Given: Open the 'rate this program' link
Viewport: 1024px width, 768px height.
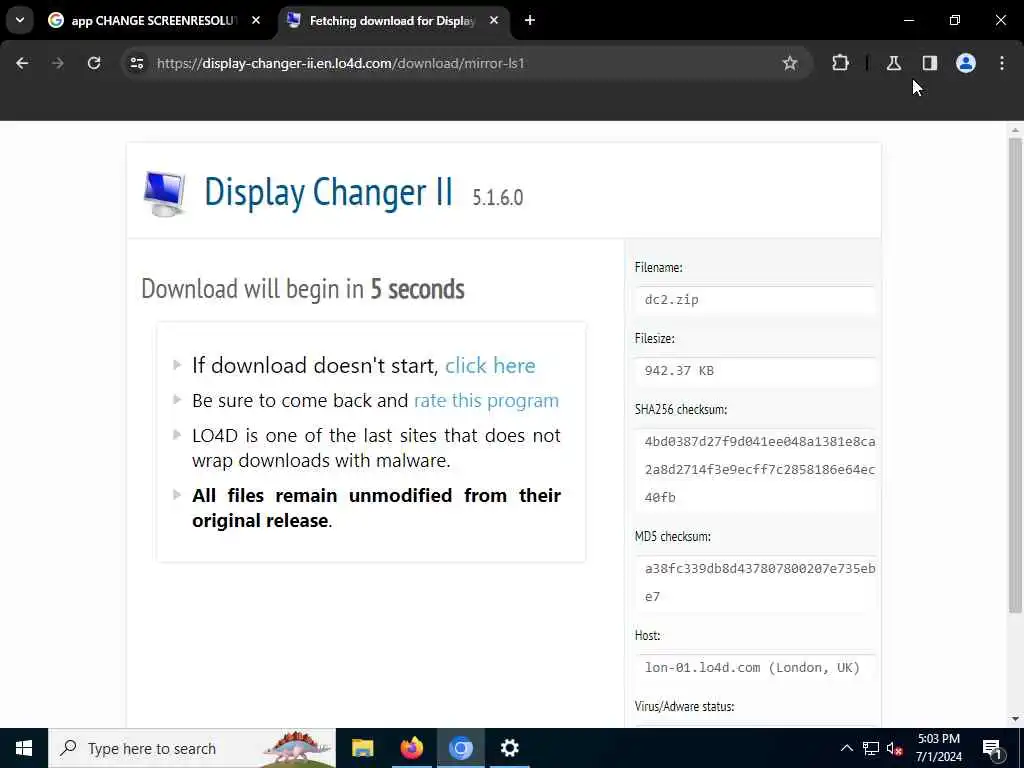Looking at the screenshot, I should [487, 400].
